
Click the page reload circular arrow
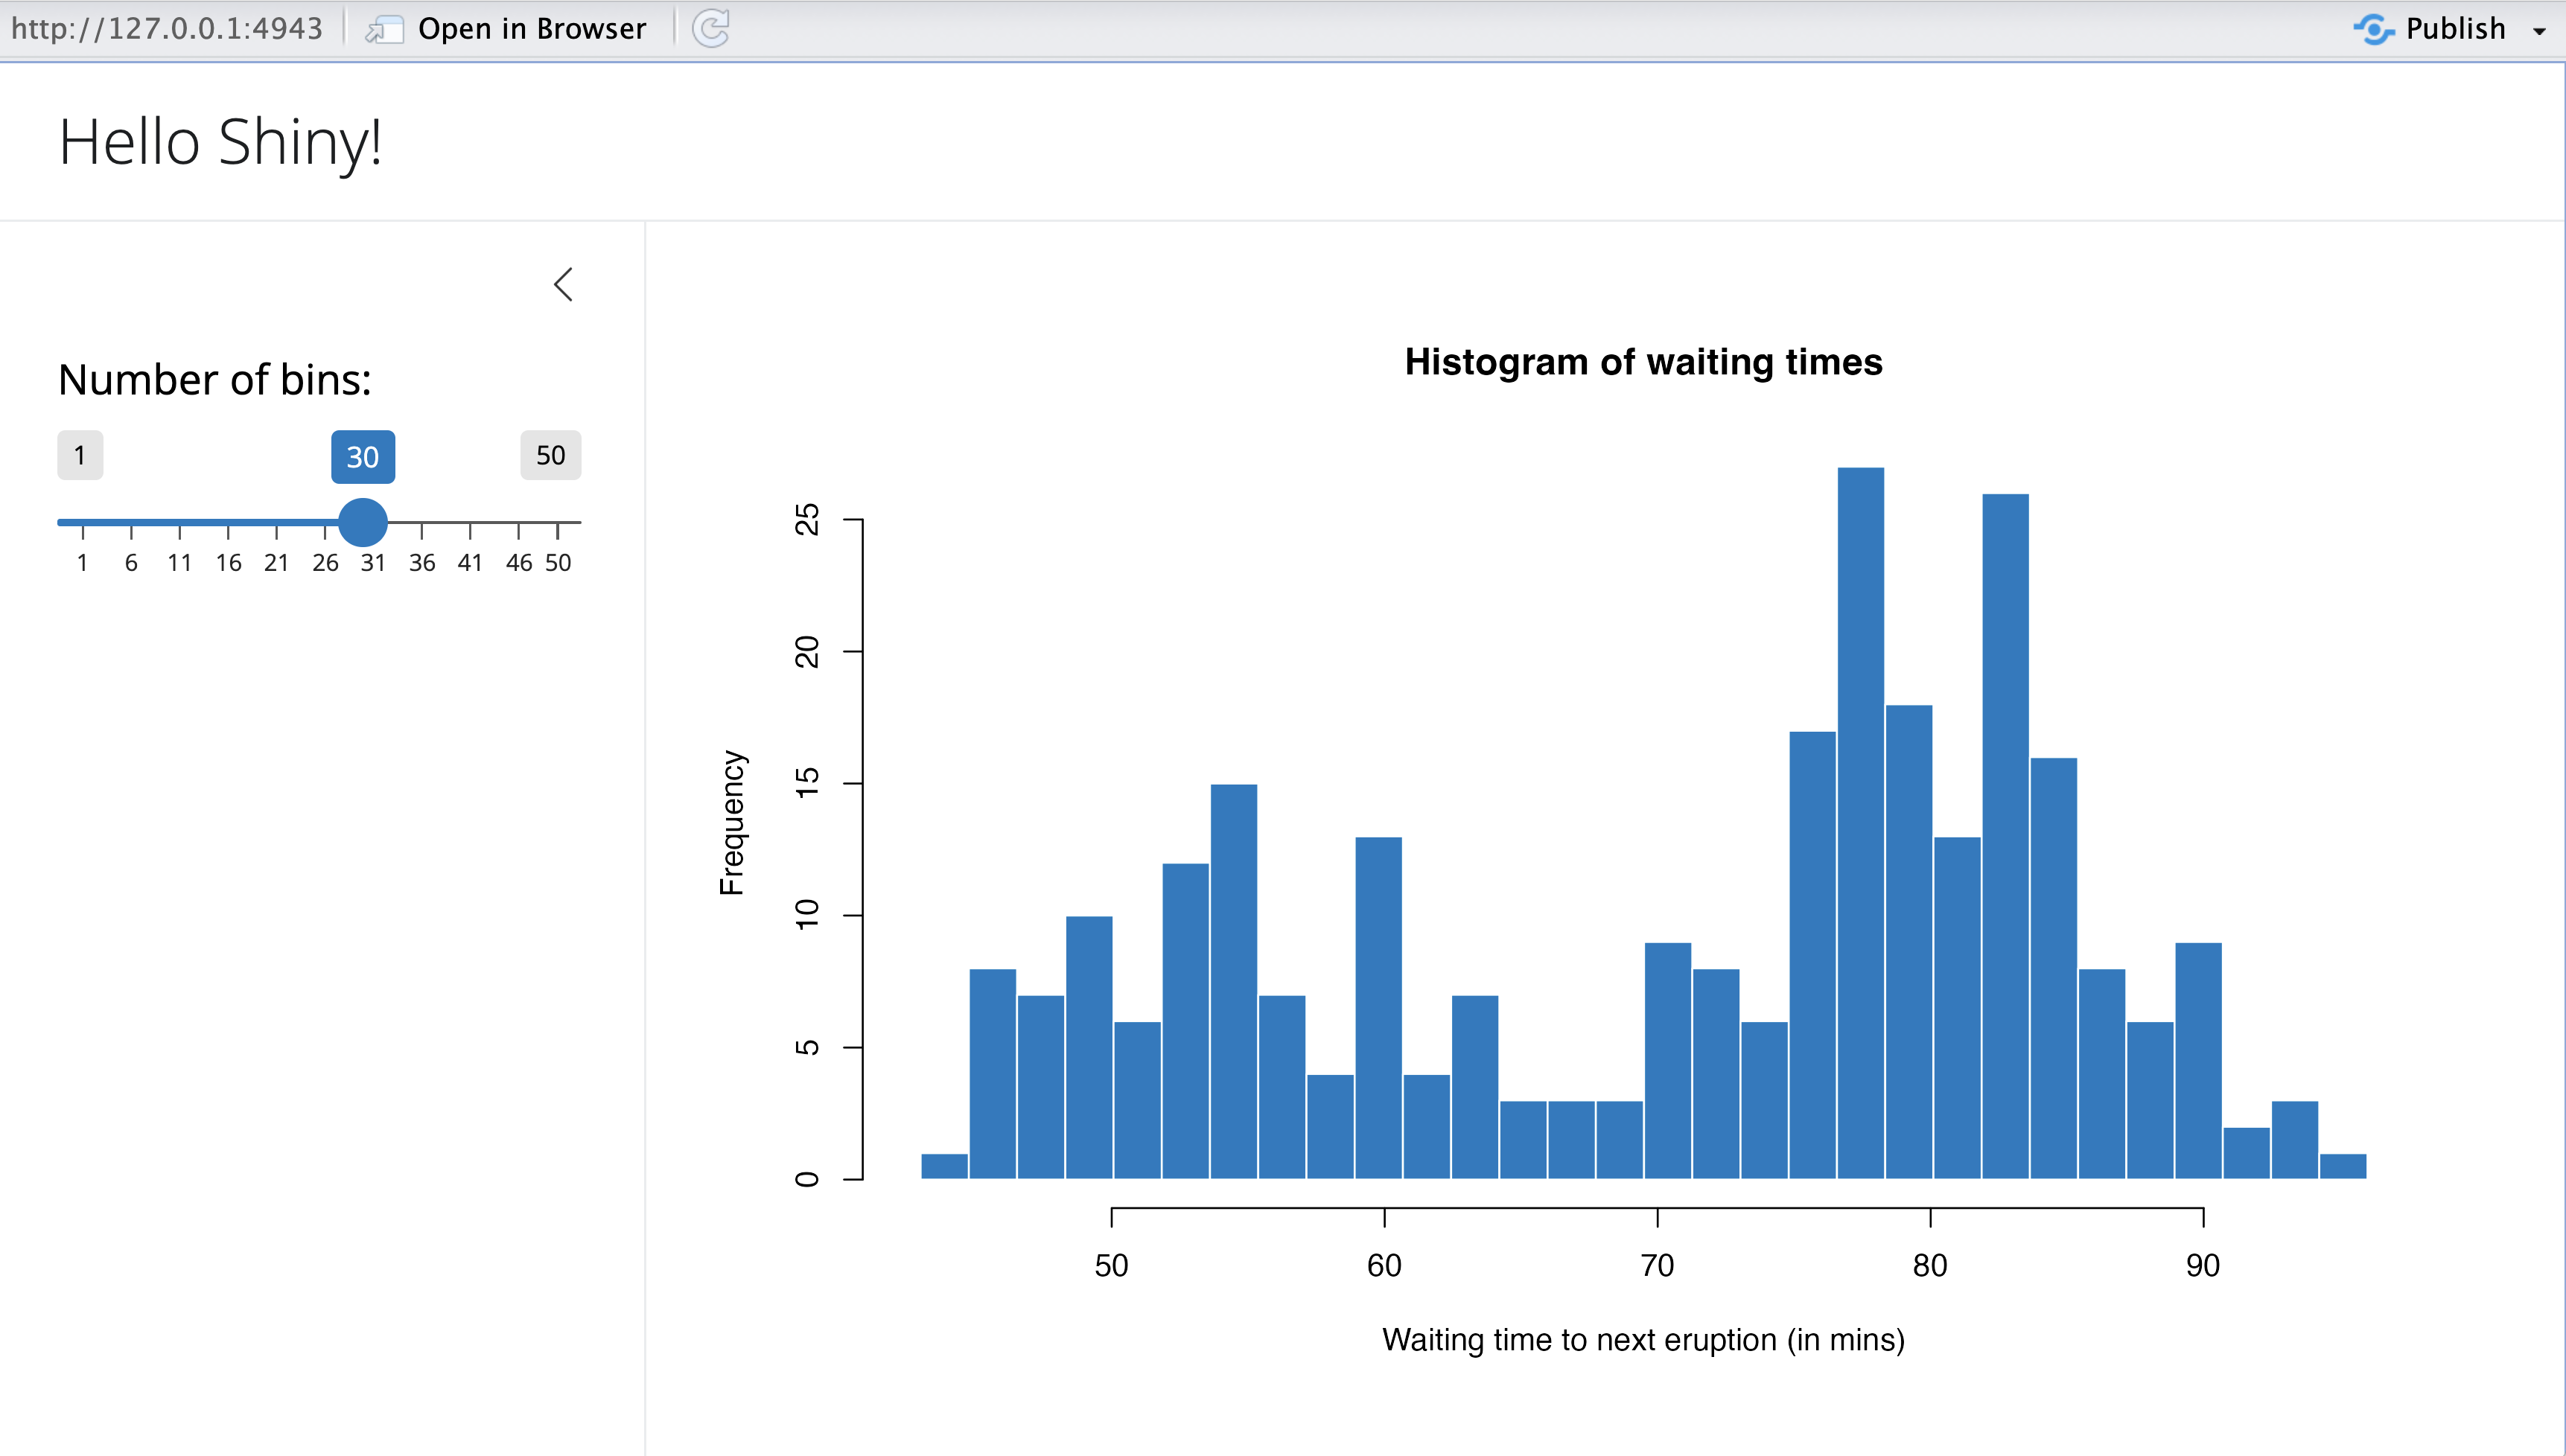(x=710, y=27)
